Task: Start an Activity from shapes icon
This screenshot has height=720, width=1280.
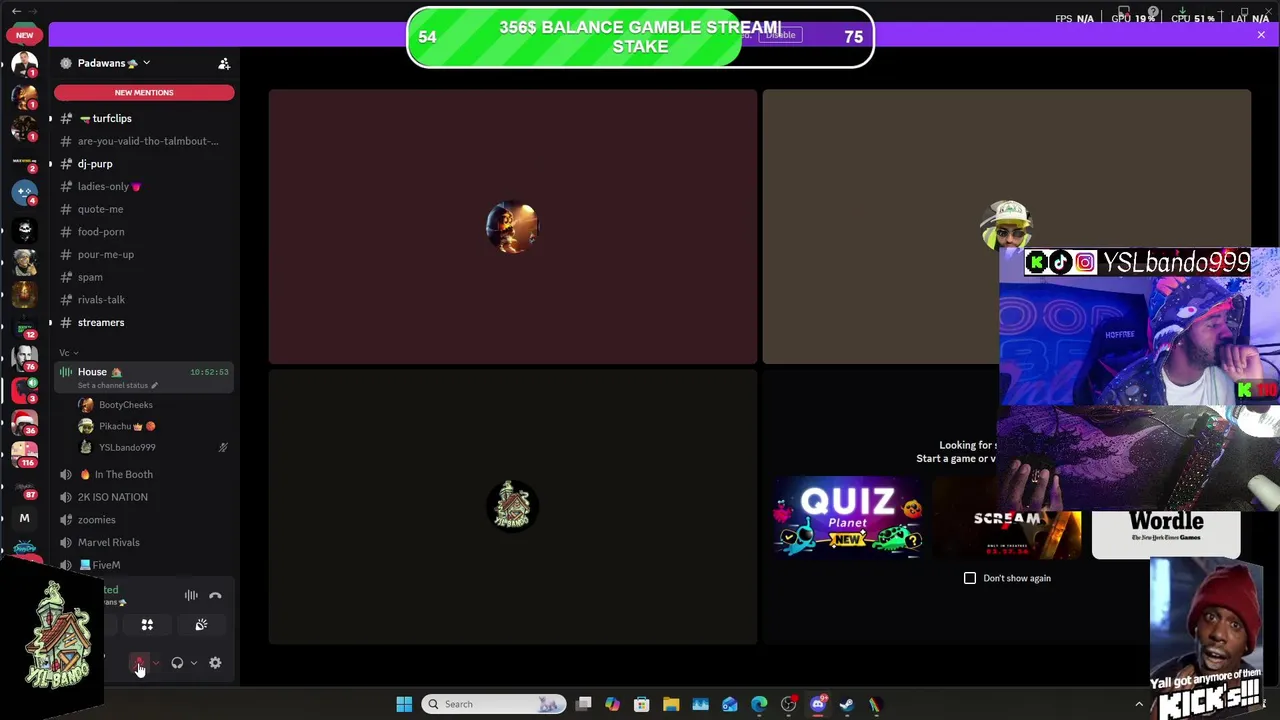Action: coord(147,625)
